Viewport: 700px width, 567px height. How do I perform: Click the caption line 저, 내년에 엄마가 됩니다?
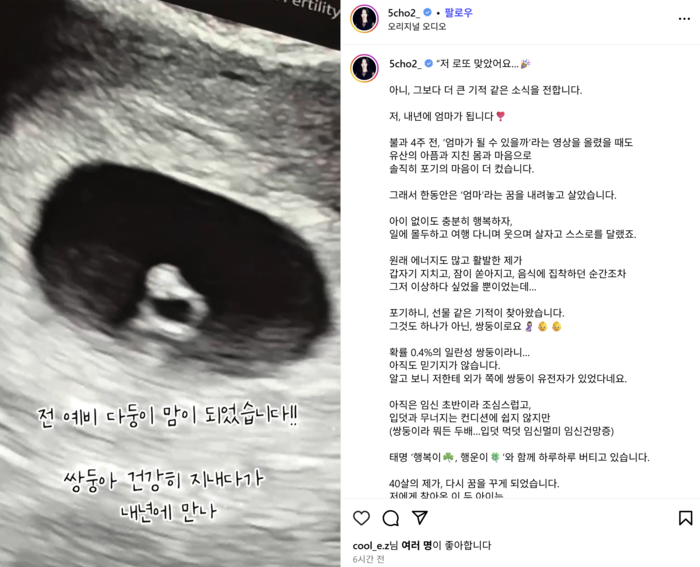tap(441, 116)
